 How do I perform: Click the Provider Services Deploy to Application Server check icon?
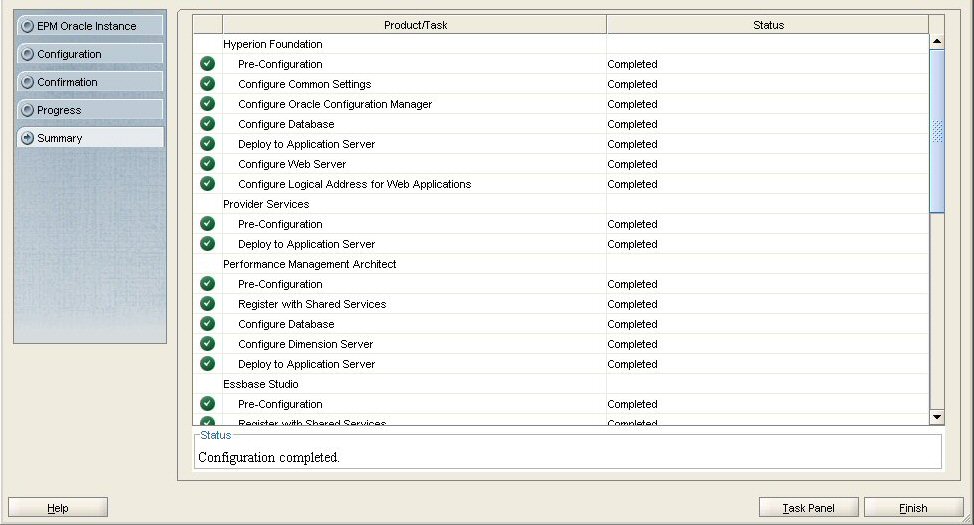207,244
